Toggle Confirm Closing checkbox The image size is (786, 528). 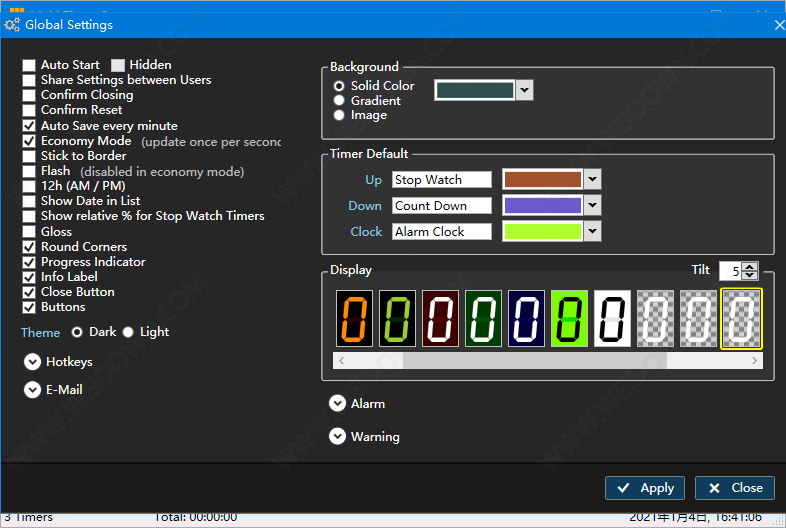pos(29,95)
